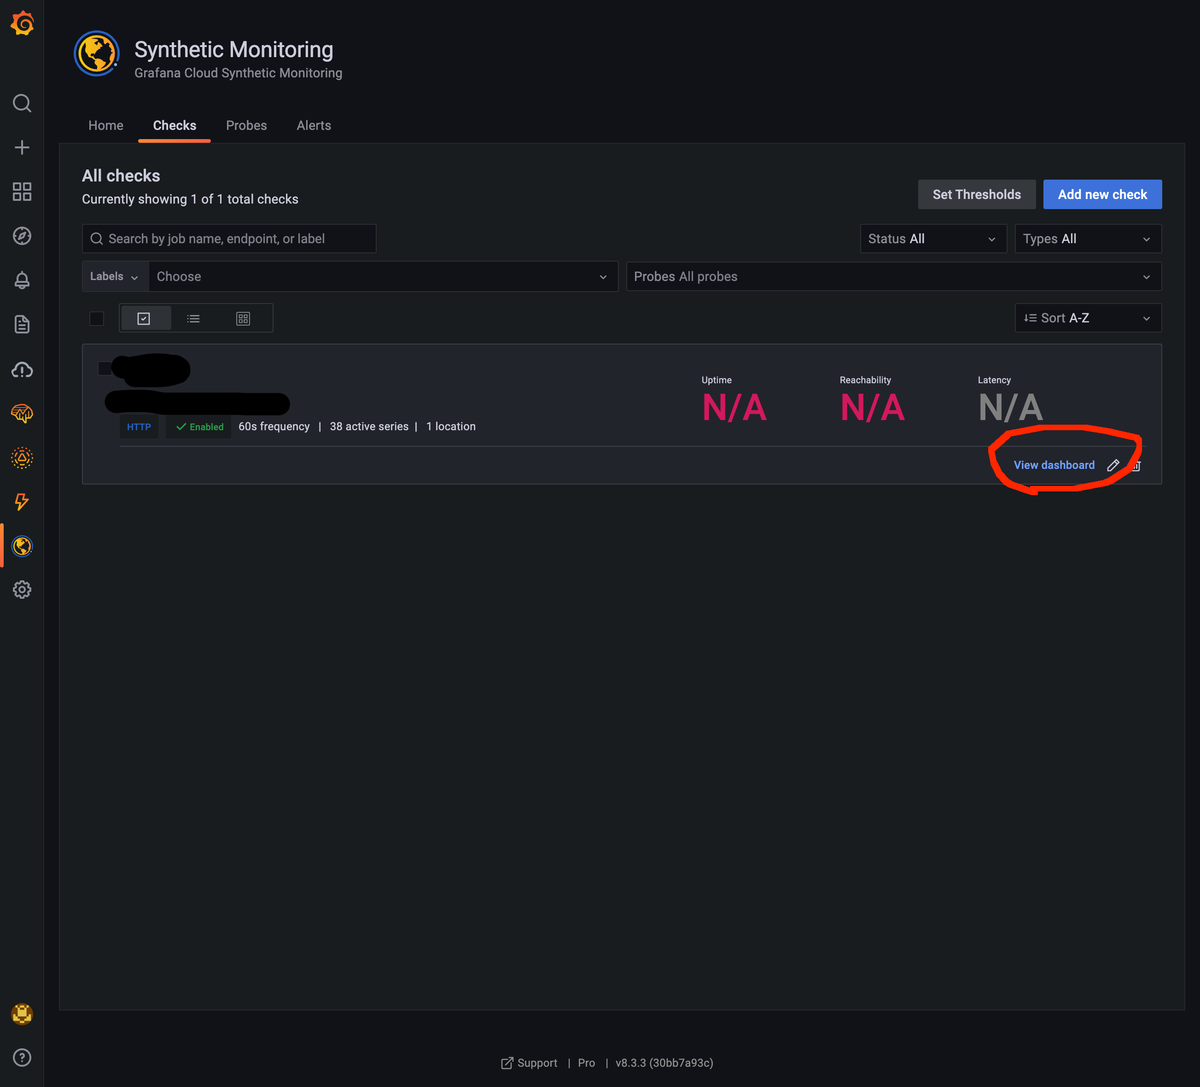1200x1087 pixels.
Task: Expand the Labels filter button
Action: pyautogui.click(x=115, y=277)
